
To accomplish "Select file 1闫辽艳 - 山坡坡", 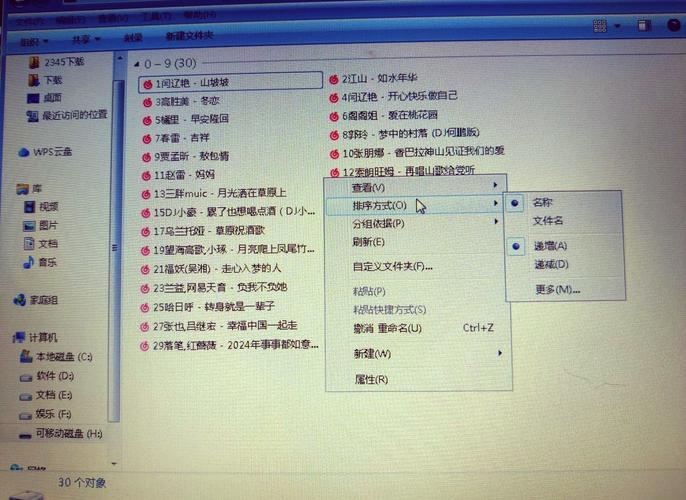I will point(231,83).
